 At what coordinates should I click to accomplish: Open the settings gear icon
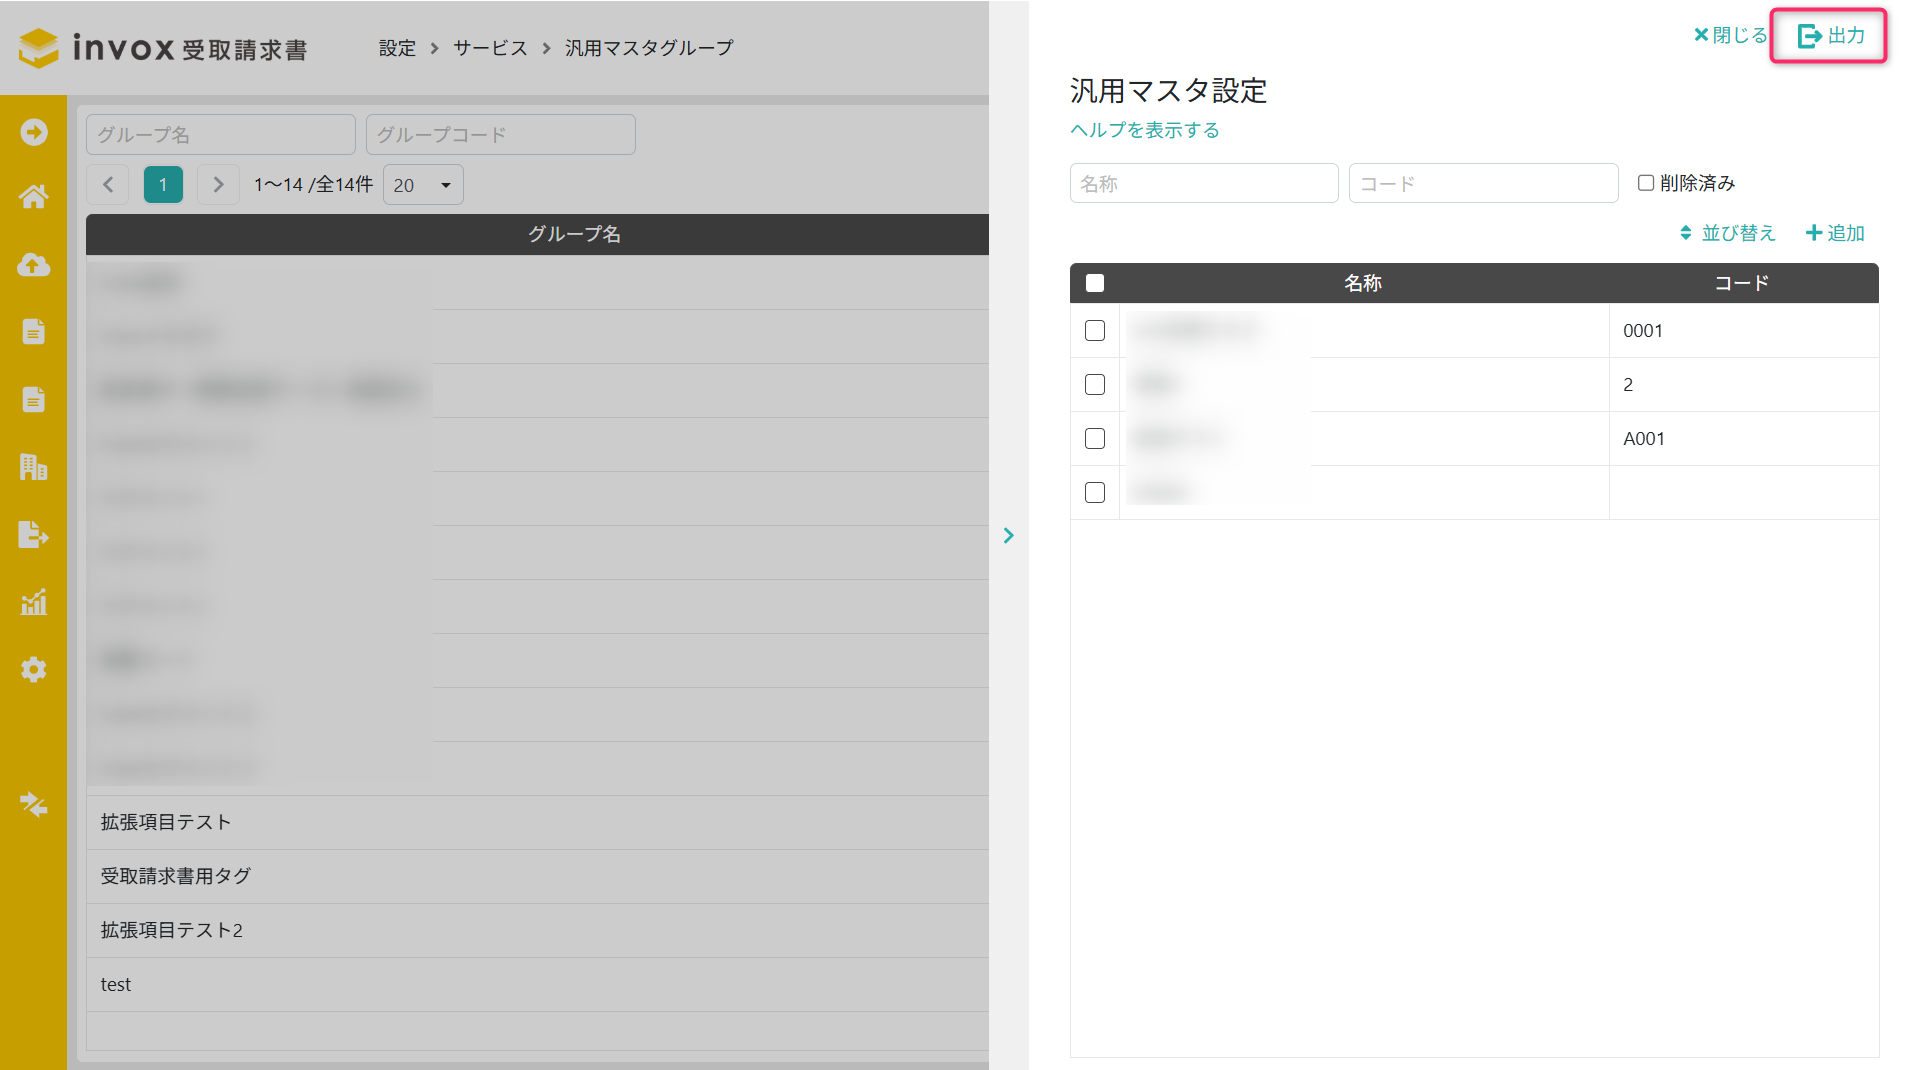pos(33,669)
